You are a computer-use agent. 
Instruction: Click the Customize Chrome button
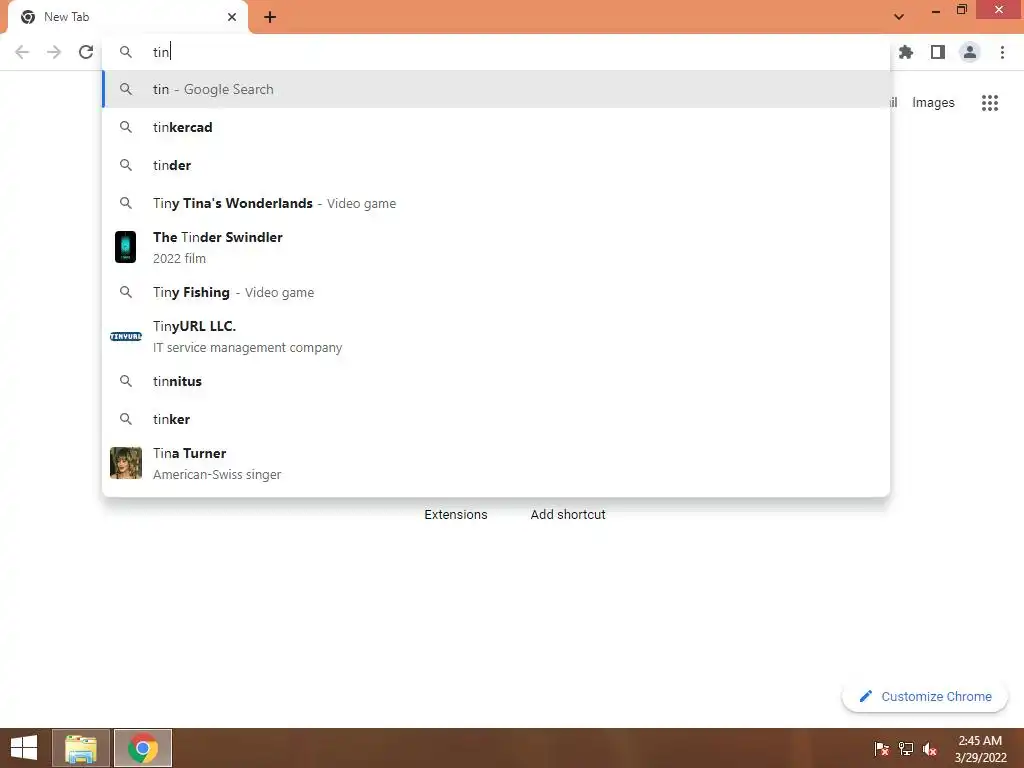(925, 696)
